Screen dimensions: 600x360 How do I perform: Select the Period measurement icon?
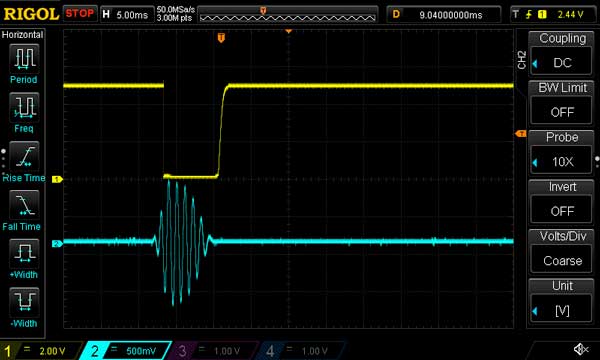tap(24, 58)
